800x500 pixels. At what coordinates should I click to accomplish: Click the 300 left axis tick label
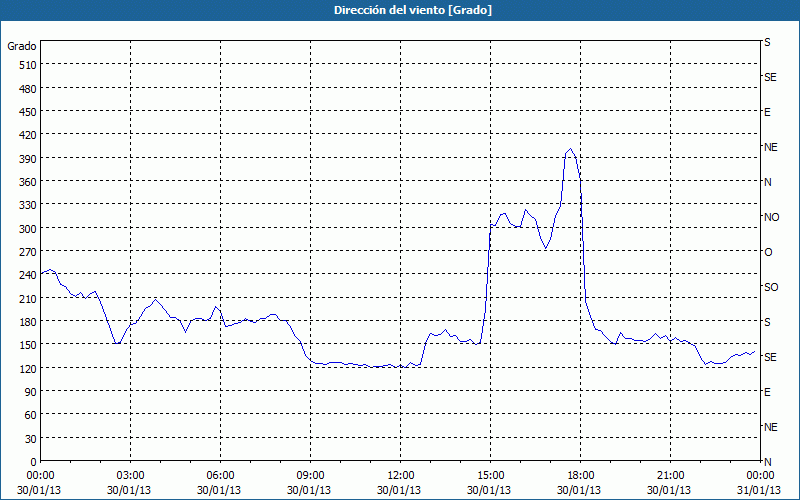click(x=28, y=229)
